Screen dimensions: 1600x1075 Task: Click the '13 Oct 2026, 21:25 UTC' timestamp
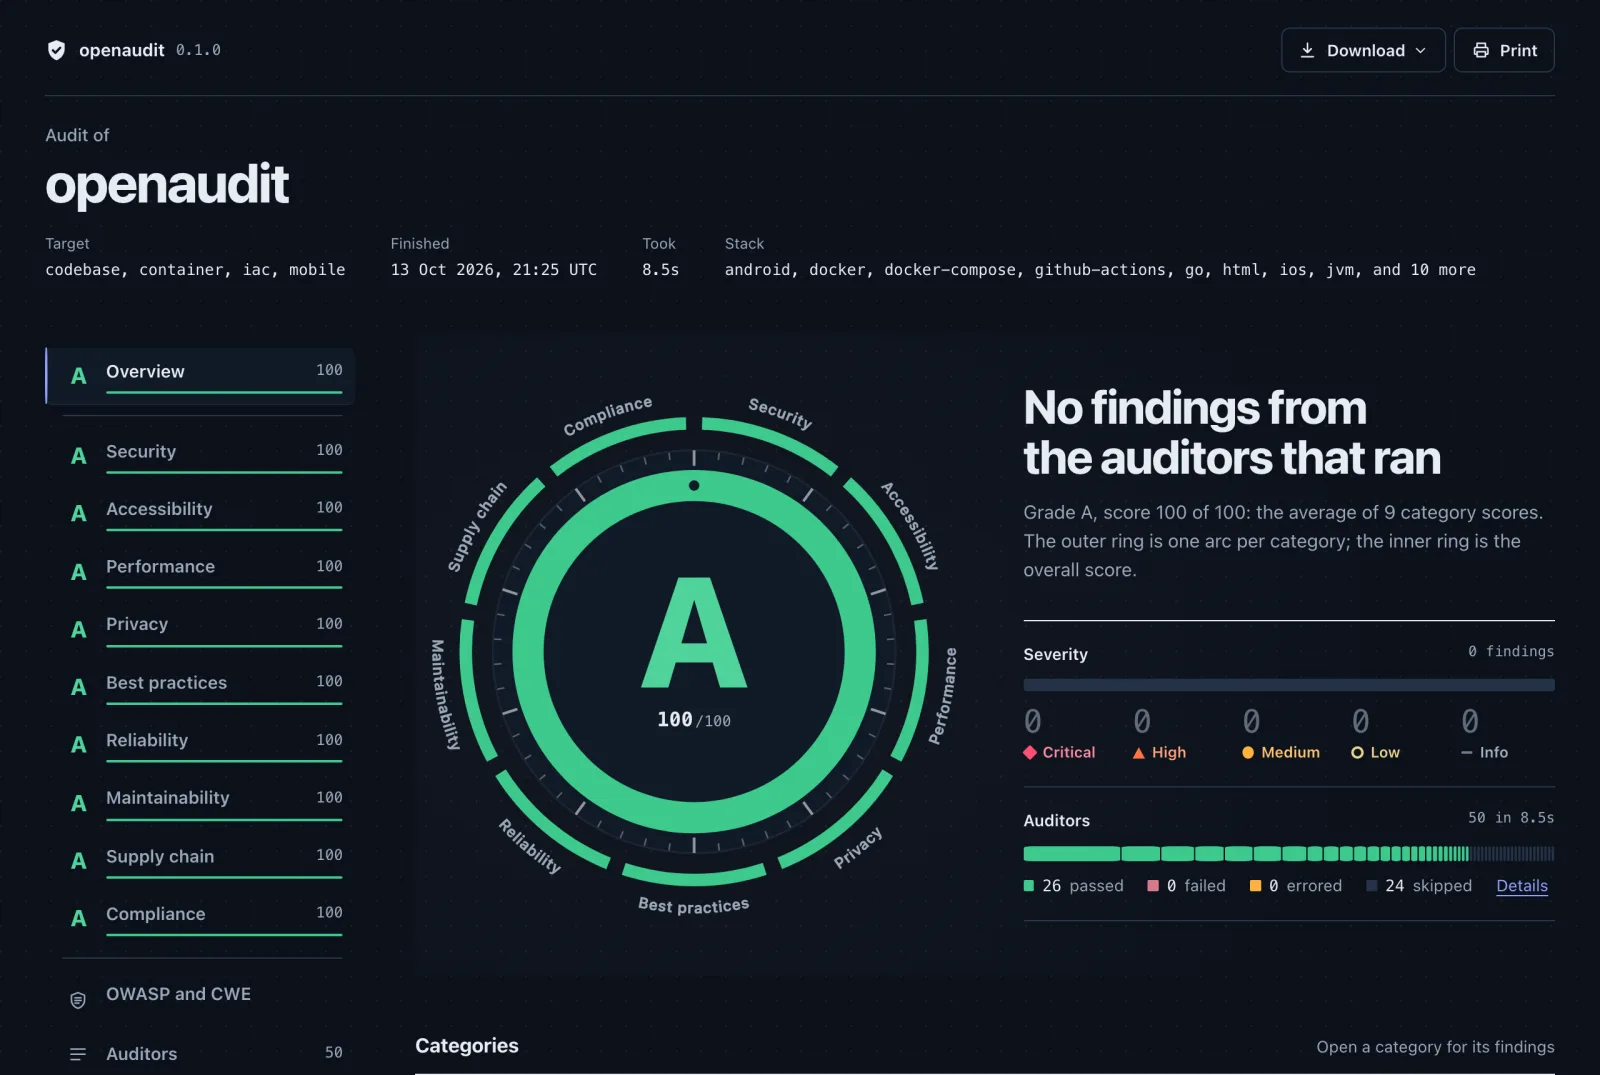pyautogui.click(x=494, y=270)
